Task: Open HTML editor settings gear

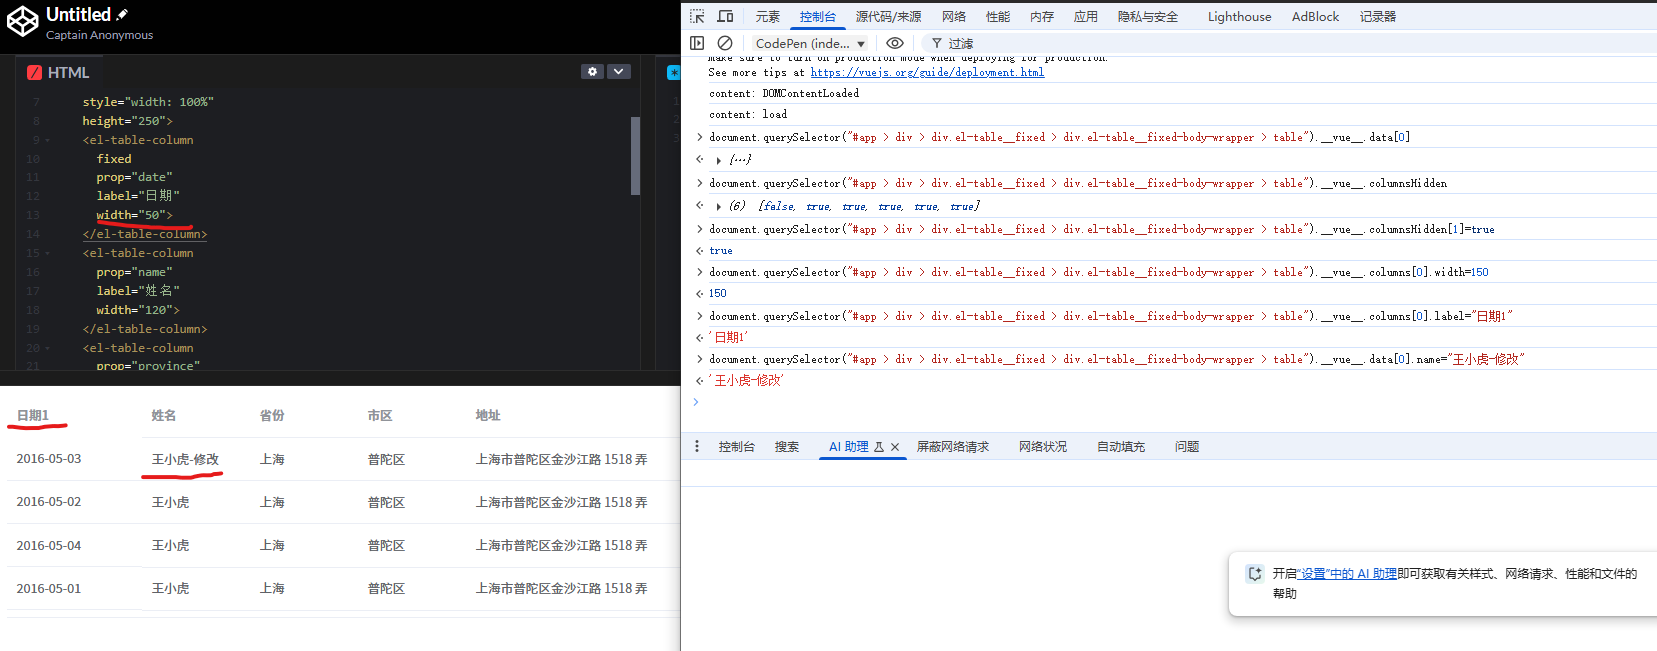Action: (x=592, y=72)
